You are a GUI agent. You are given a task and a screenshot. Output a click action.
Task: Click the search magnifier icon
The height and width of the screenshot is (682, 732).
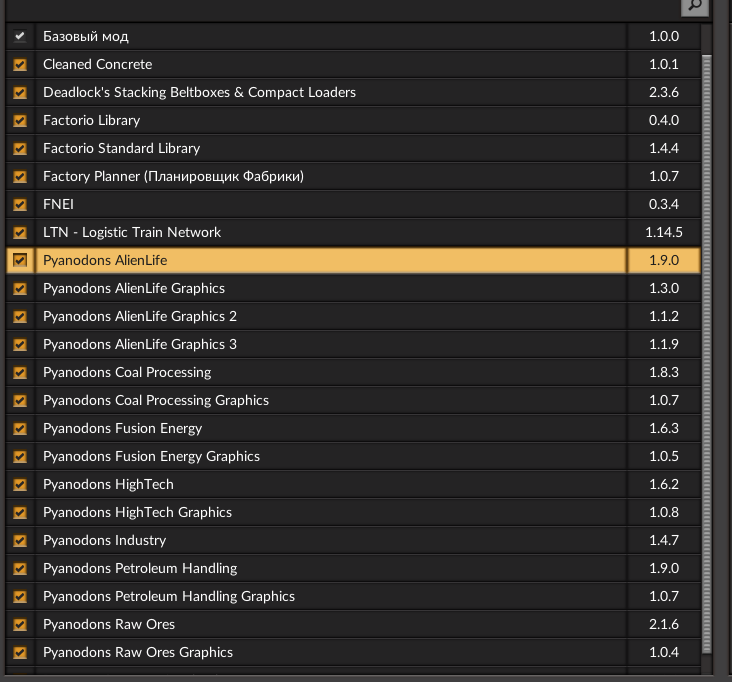694,7
